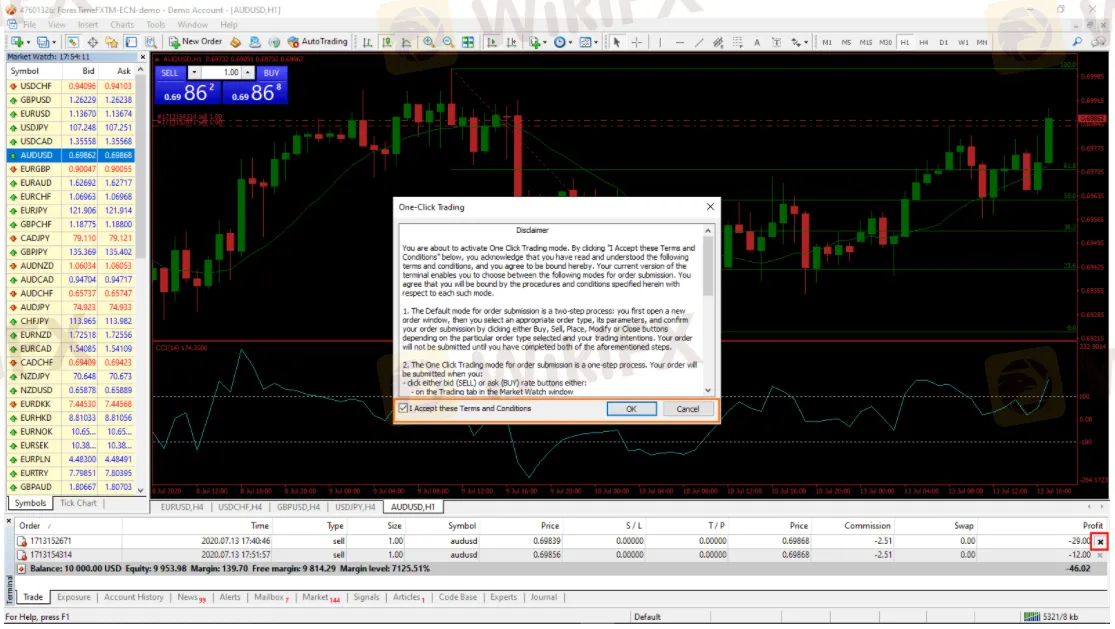Click the volume input field showing 1.00
This screenshot has height=629, width=1115.
[220, 72]
